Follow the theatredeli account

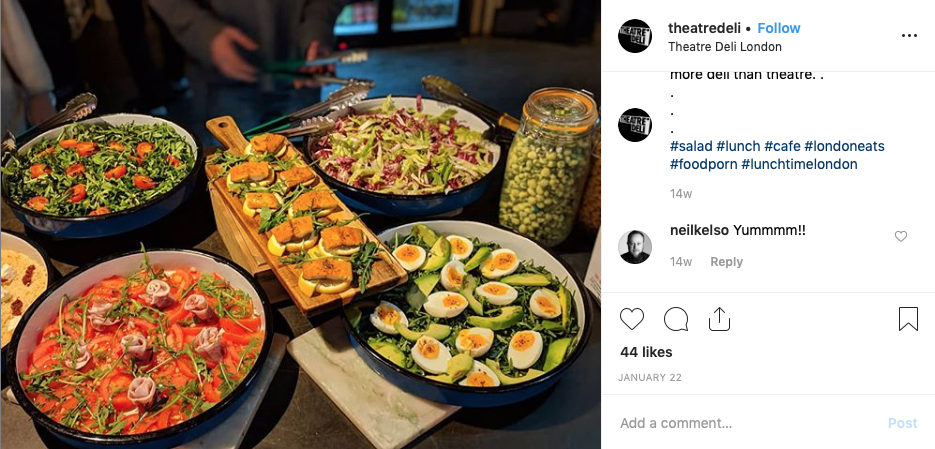[x=778, y=28]
